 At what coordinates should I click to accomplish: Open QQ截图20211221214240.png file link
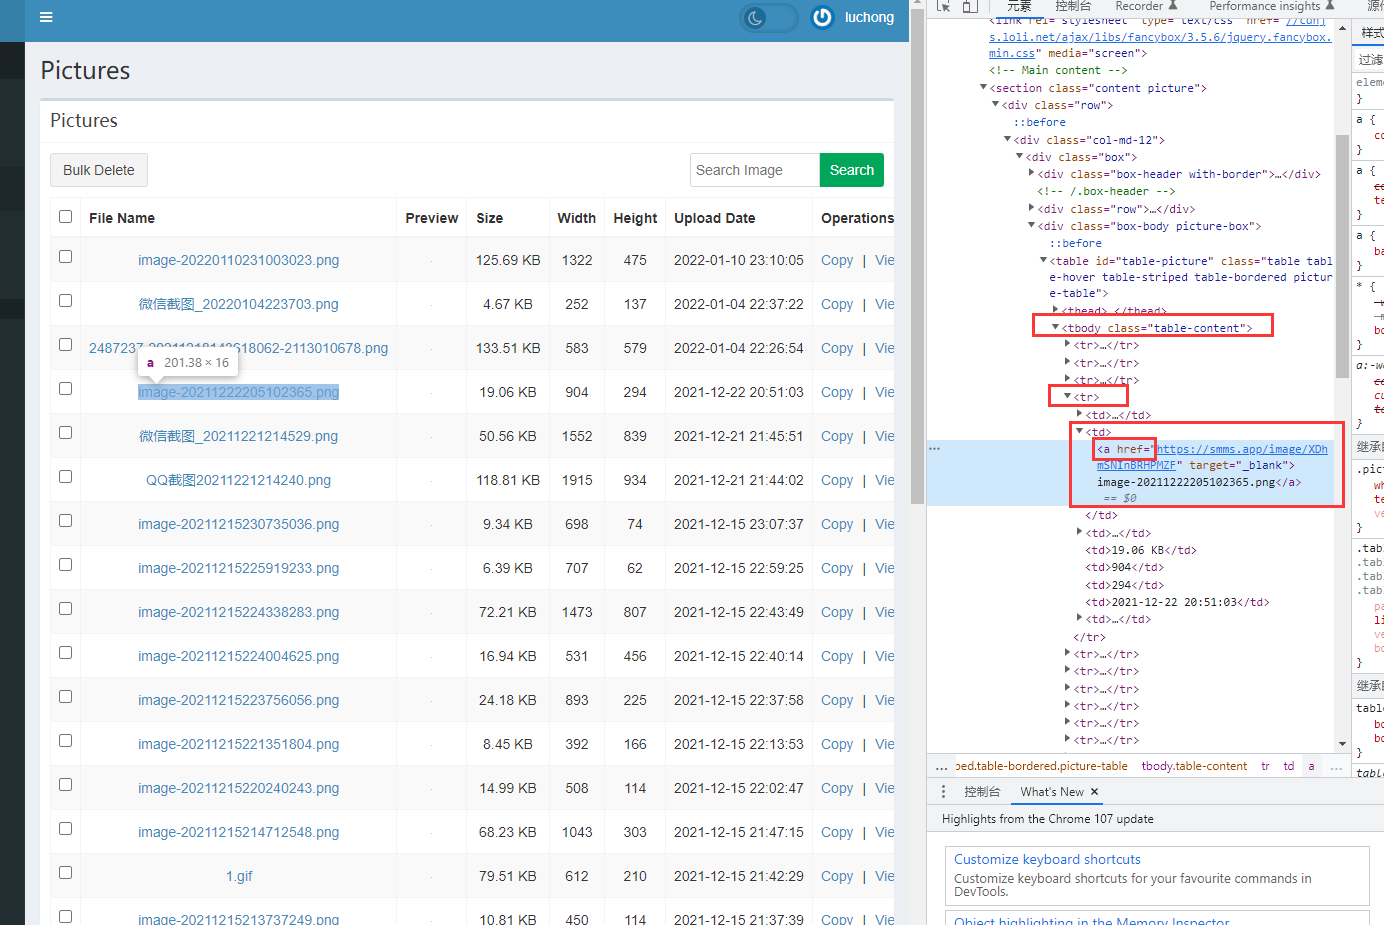(238, 480)
